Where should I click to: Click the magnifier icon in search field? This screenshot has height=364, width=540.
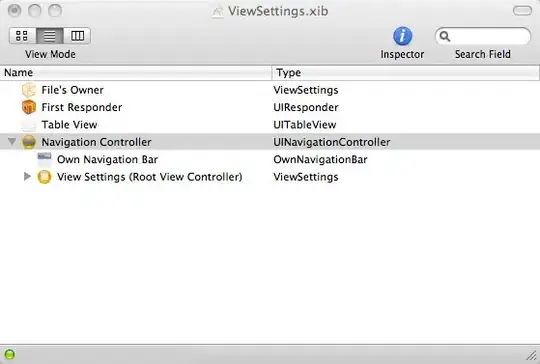[445, 36]
